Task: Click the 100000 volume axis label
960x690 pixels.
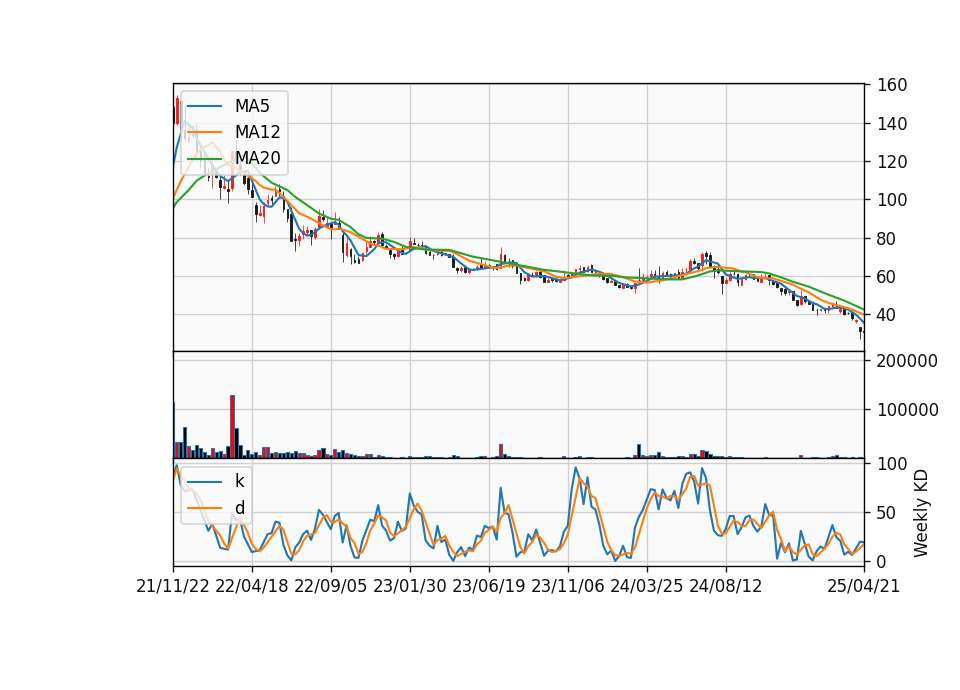Action: (907, 410)
